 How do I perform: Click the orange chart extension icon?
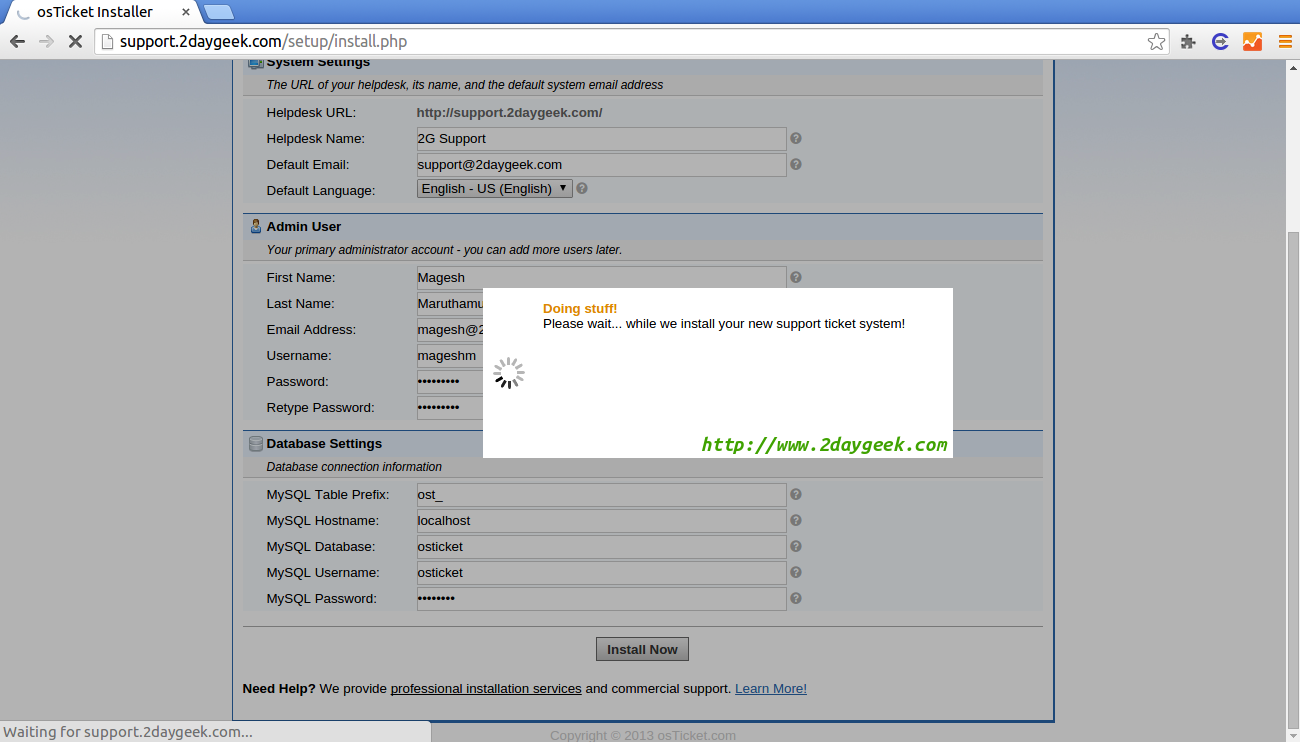click(x=1252, y=42)
